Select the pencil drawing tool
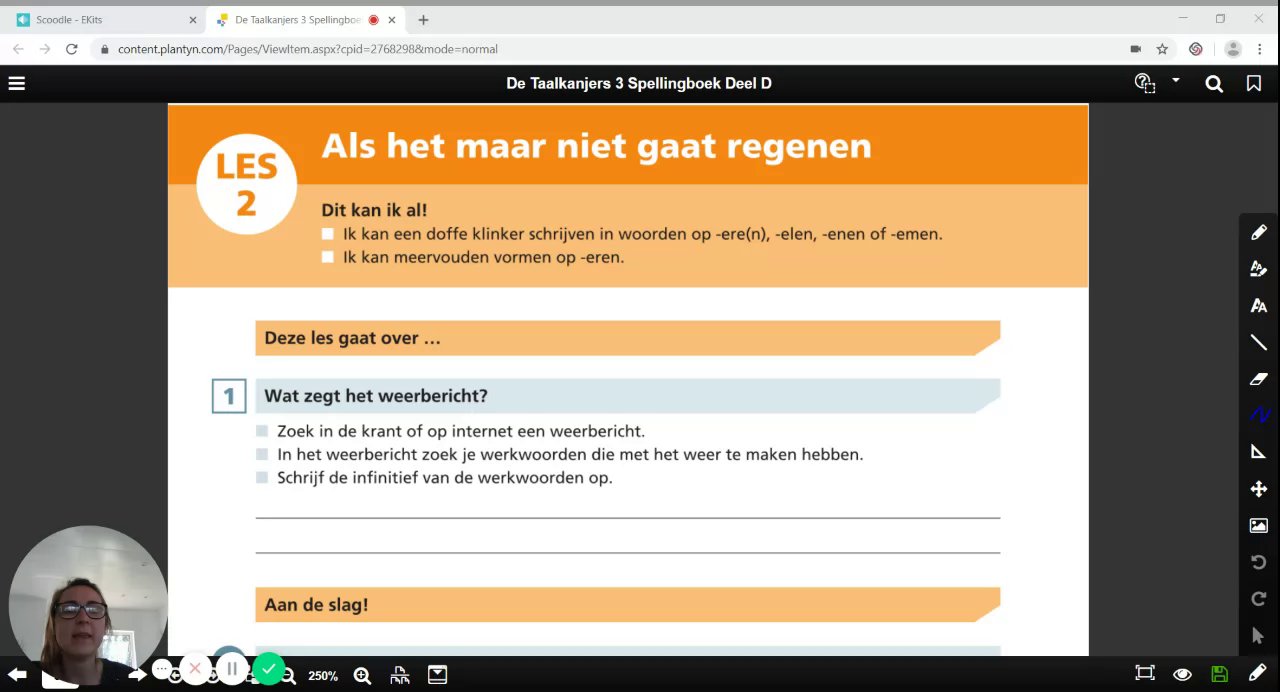Image resolution: width=1280 pixels, height=692 pixels. (1259, 232)
